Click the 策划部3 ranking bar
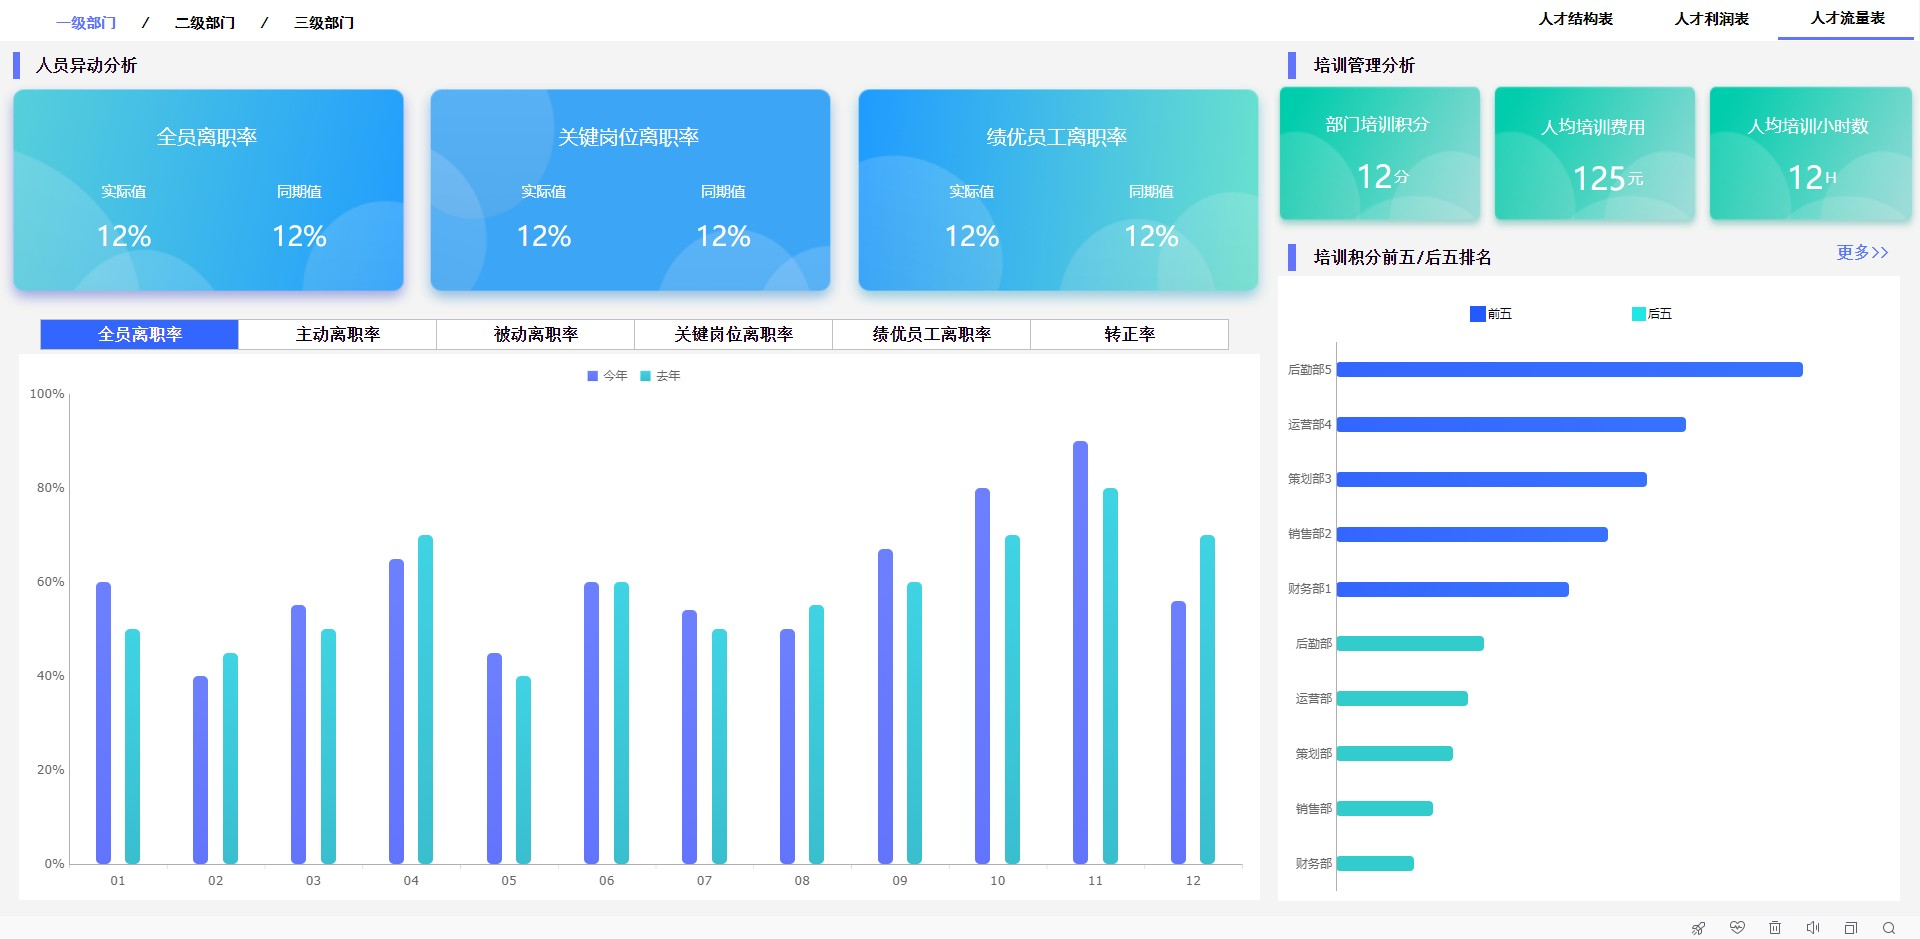The image size is (1920, 939). [x=1492, y=480]
